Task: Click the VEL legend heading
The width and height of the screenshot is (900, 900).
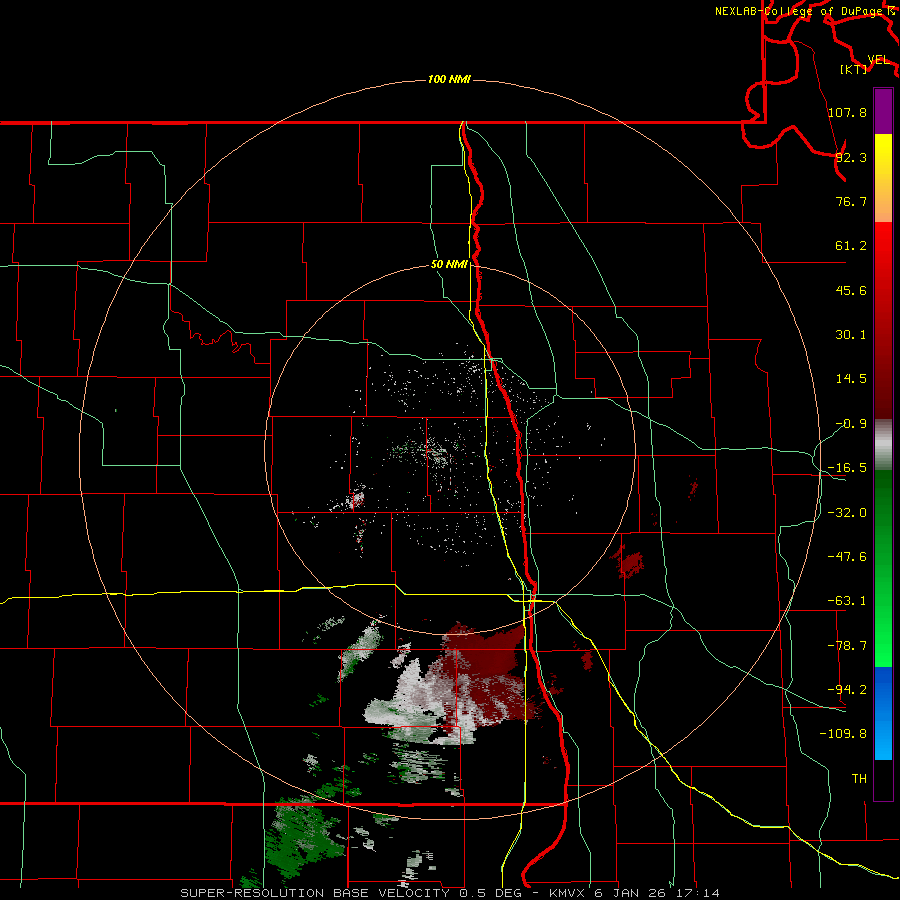Action: click(878, 60)
